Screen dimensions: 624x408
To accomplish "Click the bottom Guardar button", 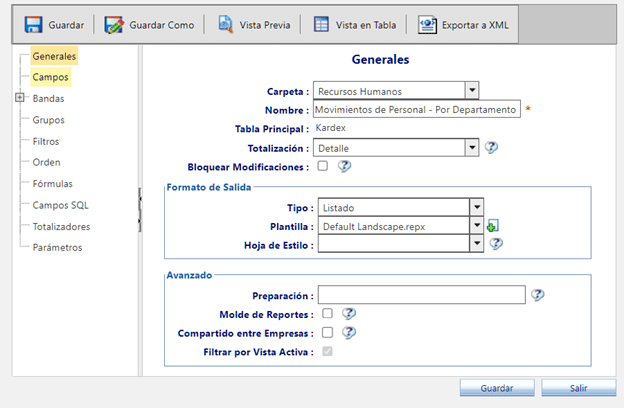I will (497, 388).
